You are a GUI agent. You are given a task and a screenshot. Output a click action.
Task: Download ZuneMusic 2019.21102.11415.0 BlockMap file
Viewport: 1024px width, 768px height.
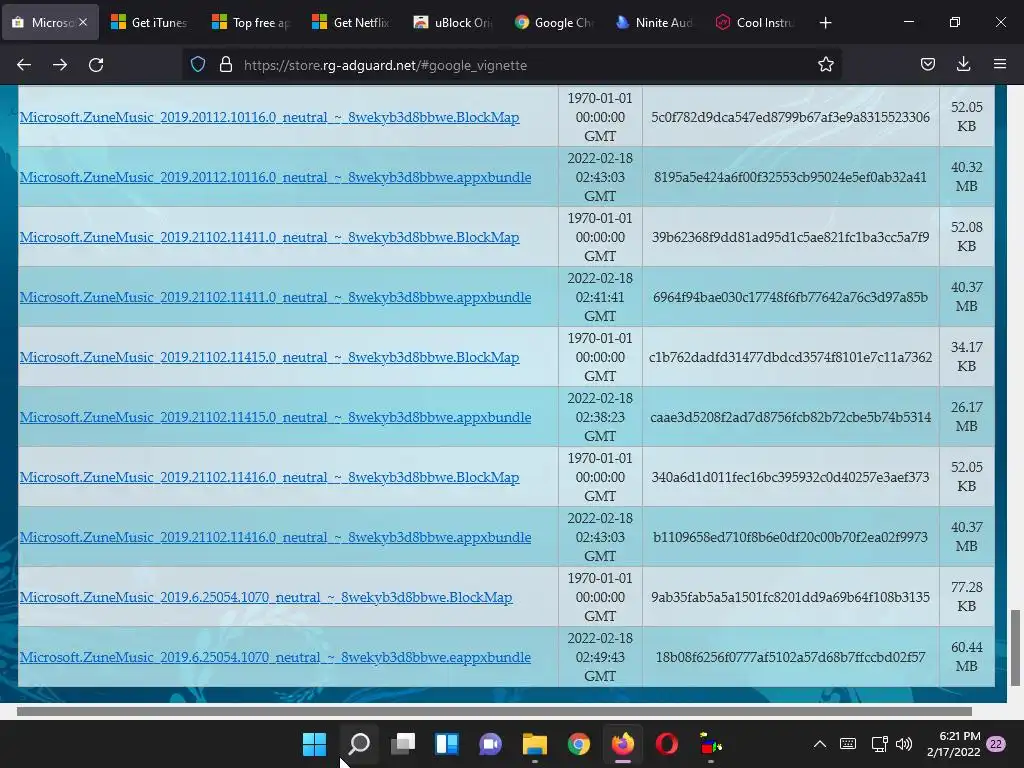[269, 358]
